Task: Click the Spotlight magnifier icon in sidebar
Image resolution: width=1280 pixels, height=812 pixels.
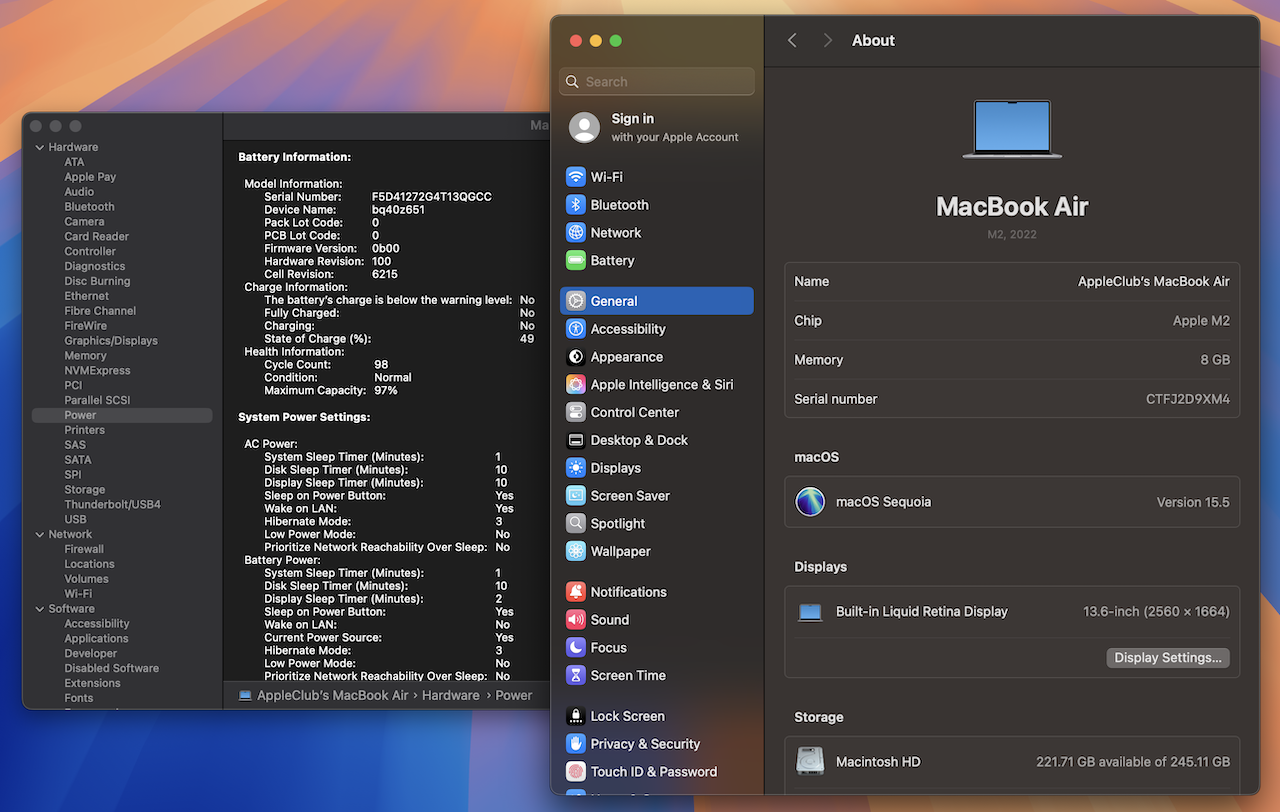Action: [575, 524]
